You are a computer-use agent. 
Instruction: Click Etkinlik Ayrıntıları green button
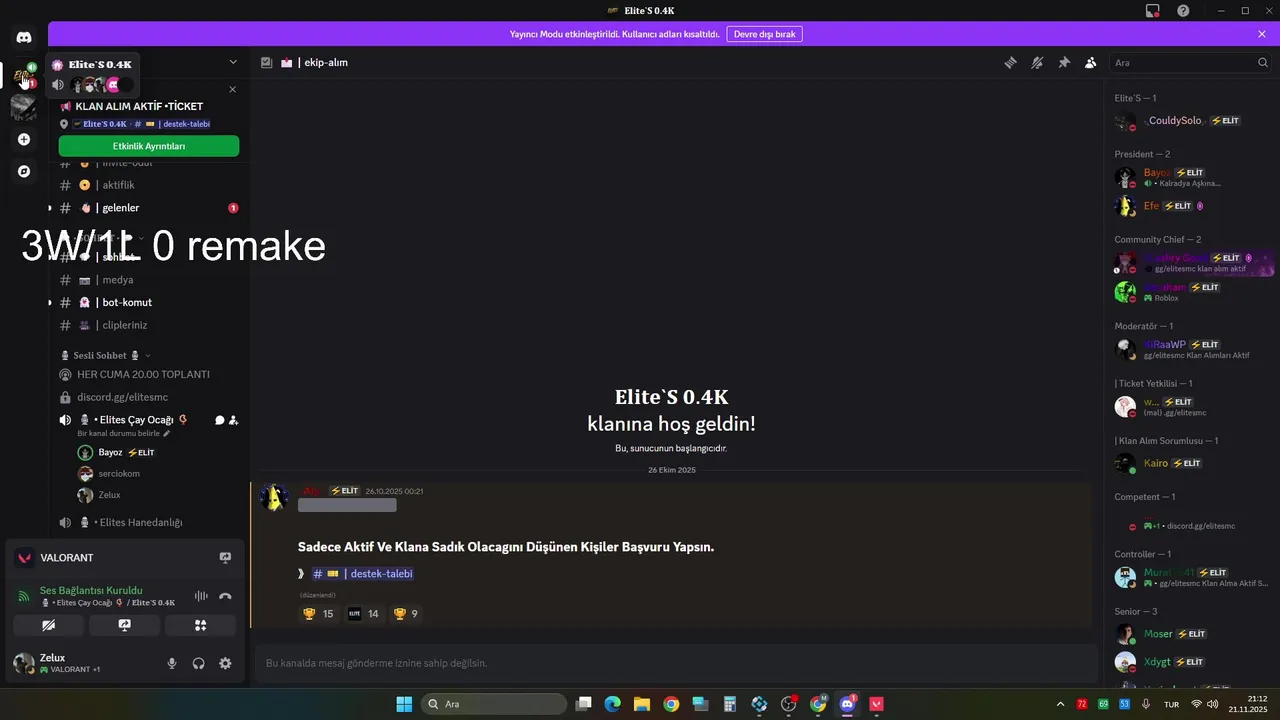pyautogui.click(x=149, y=146)
